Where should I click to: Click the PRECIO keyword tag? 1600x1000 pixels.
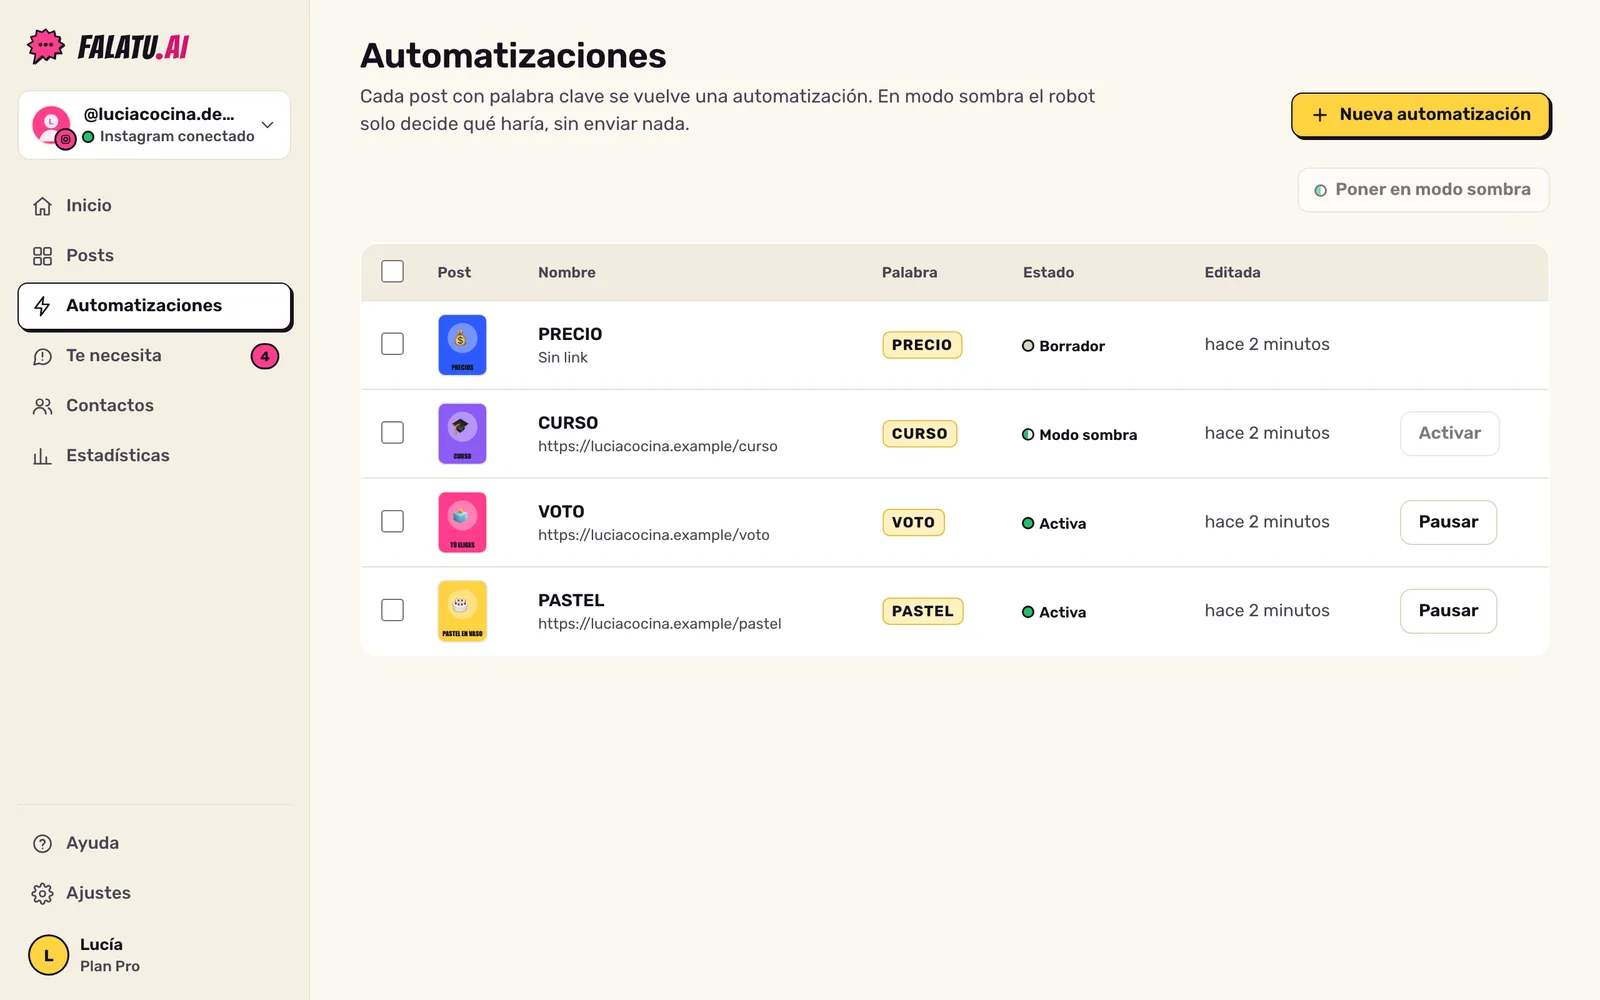(922, 345)
